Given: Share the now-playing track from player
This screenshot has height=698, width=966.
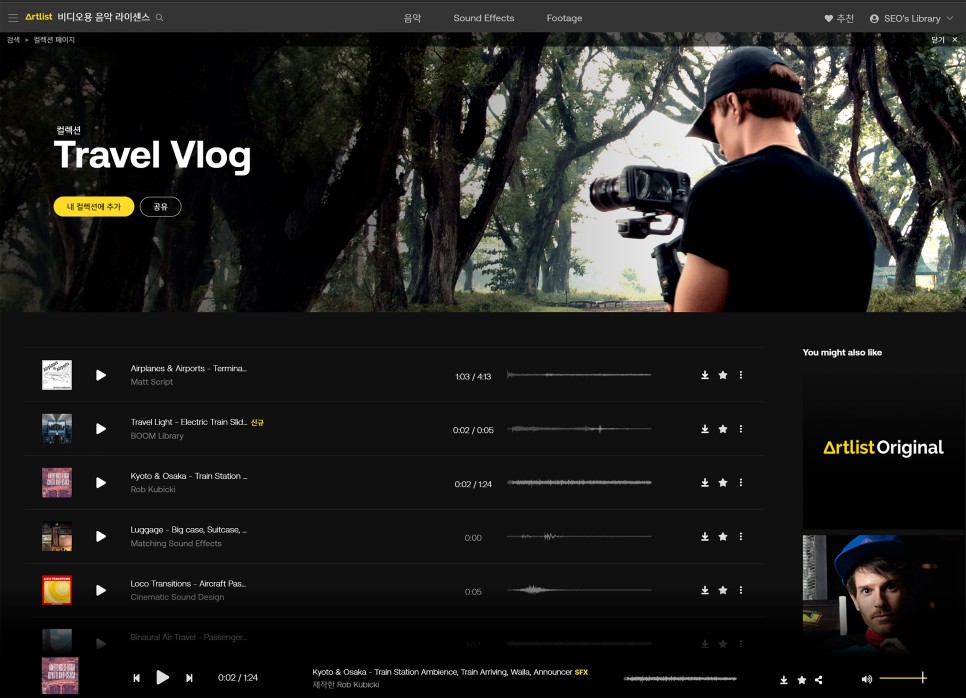Looking at the screenshot, I should point(819,680).
